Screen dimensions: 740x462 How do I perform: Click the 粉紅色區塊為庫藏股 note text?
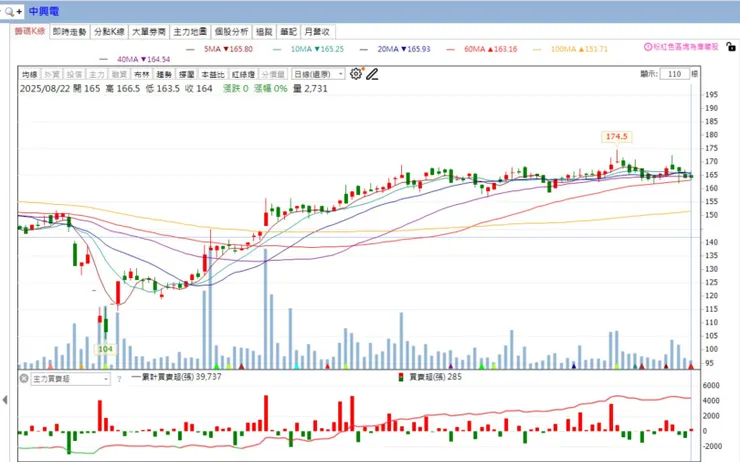(x=686, y=47)
